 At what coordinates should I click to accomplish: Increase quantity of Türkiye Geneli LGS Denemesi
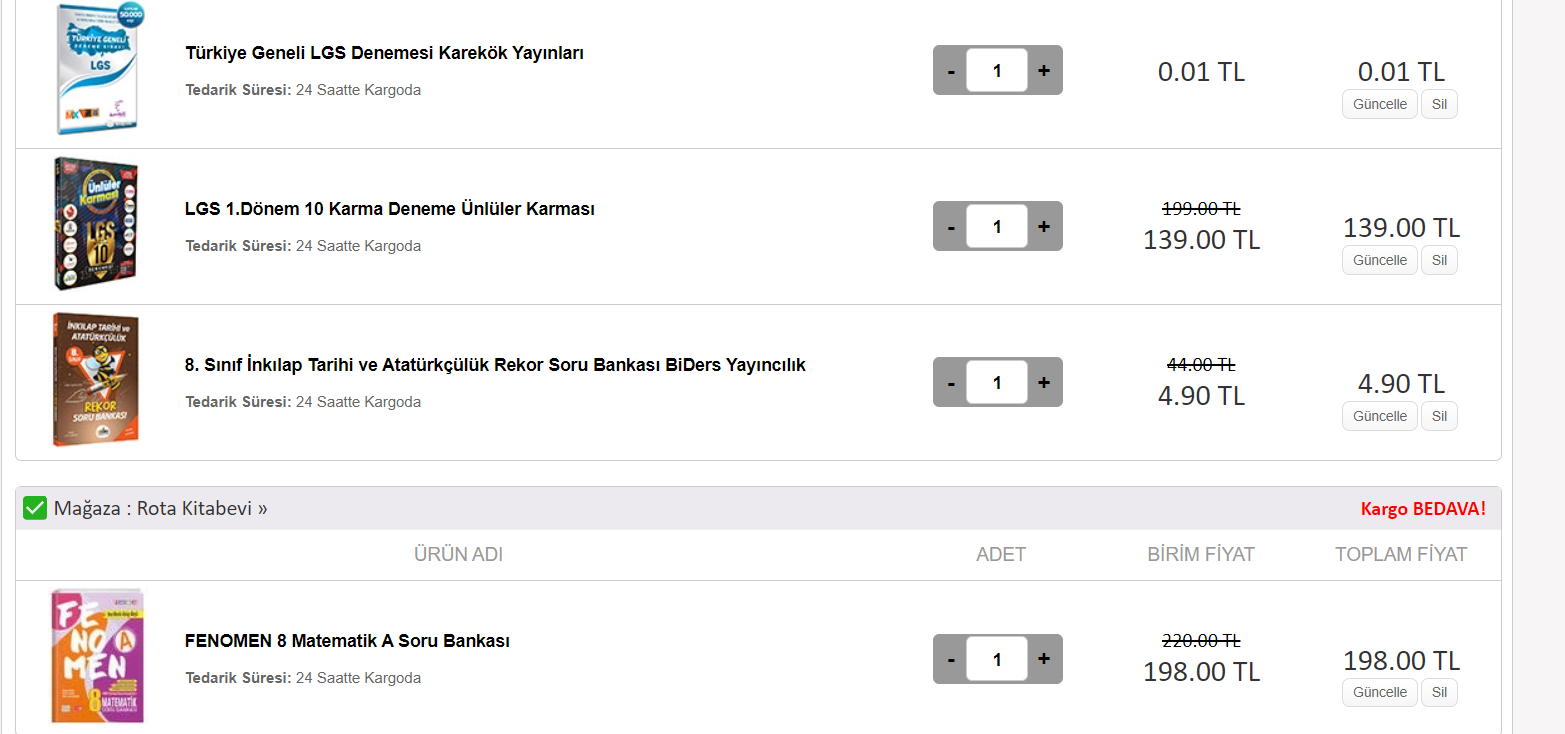pyautogui.click(x=1044, y=71)
